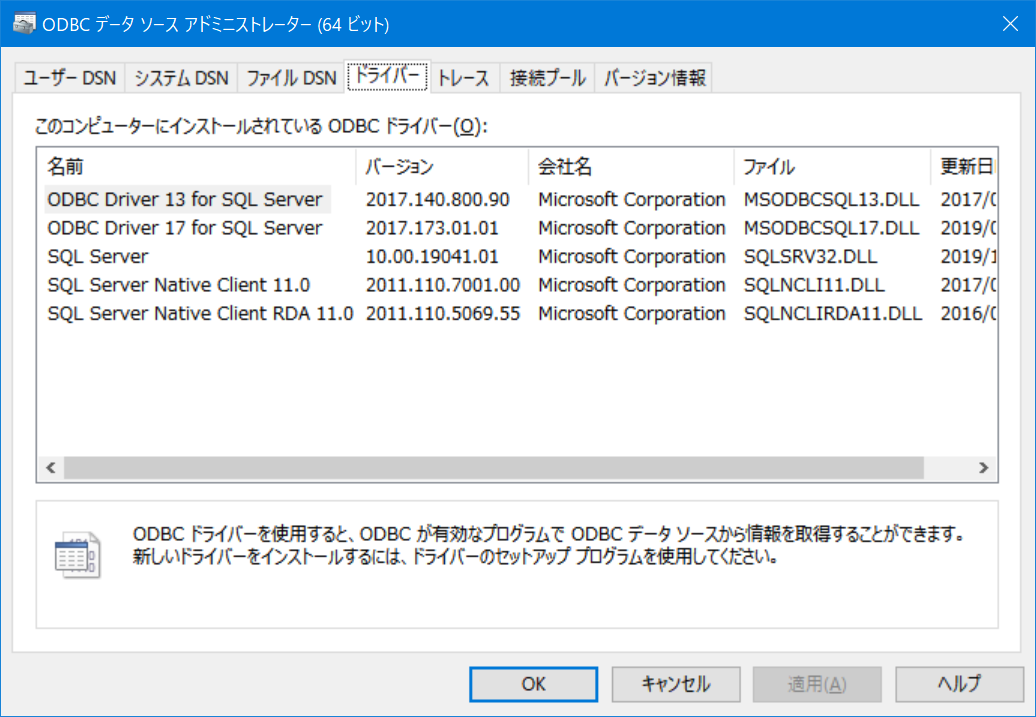Sort by the ファイル column header

(x=832, y=167)
